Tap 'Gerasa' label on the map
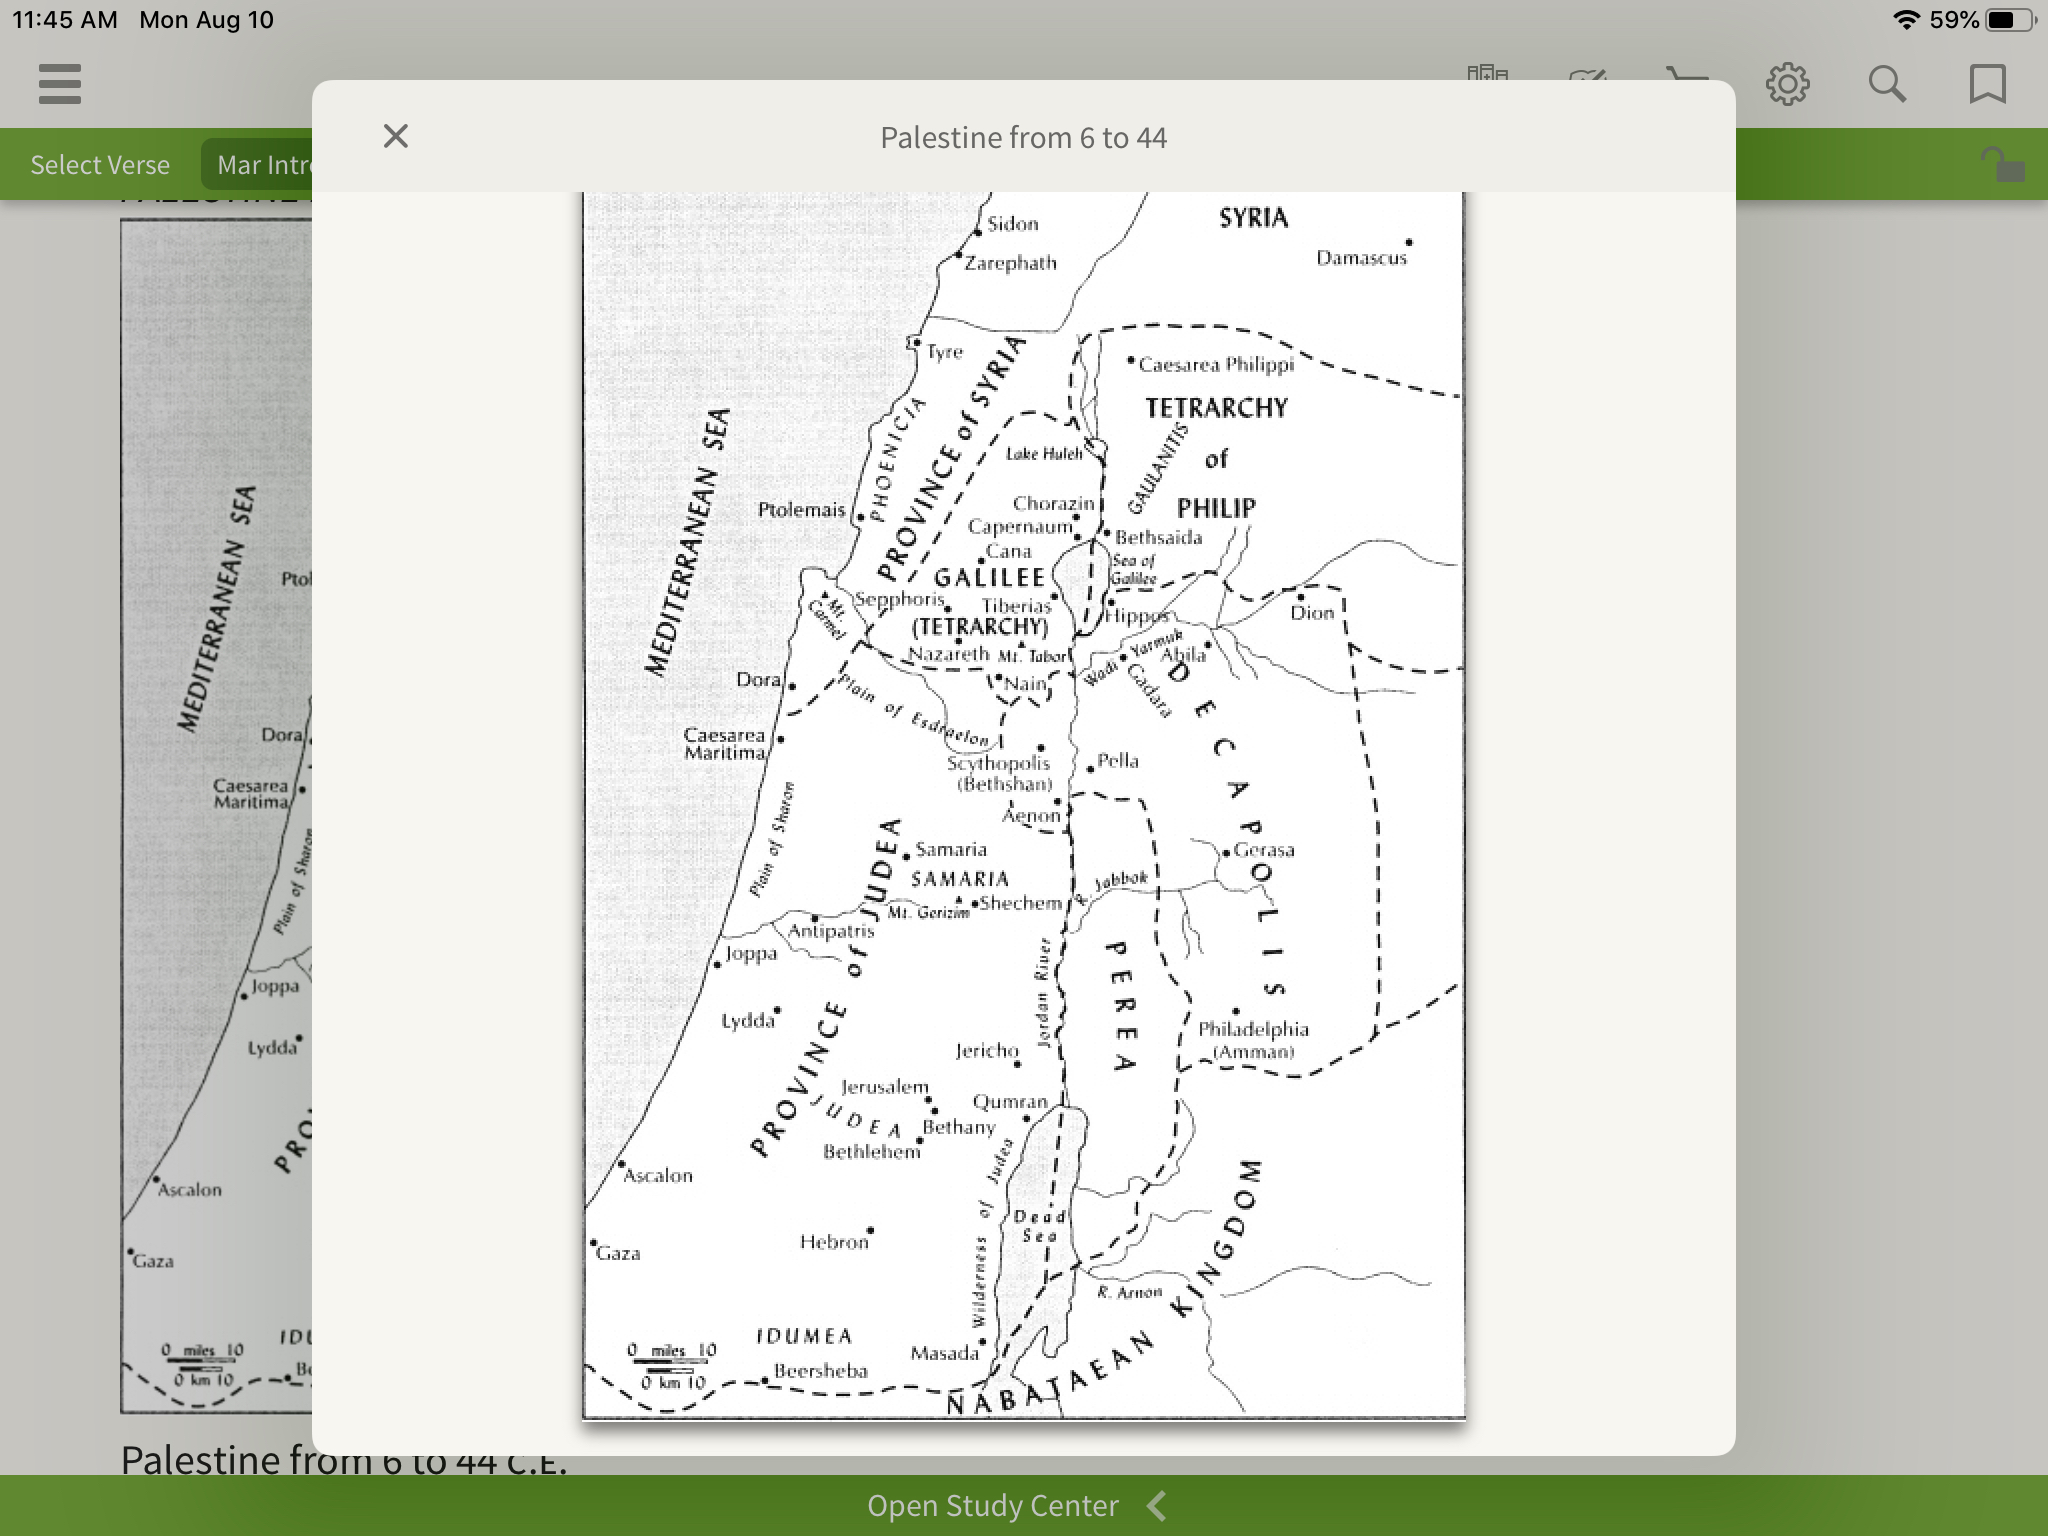This screenshot has height=1536, width=2048. click(1264, 850)
